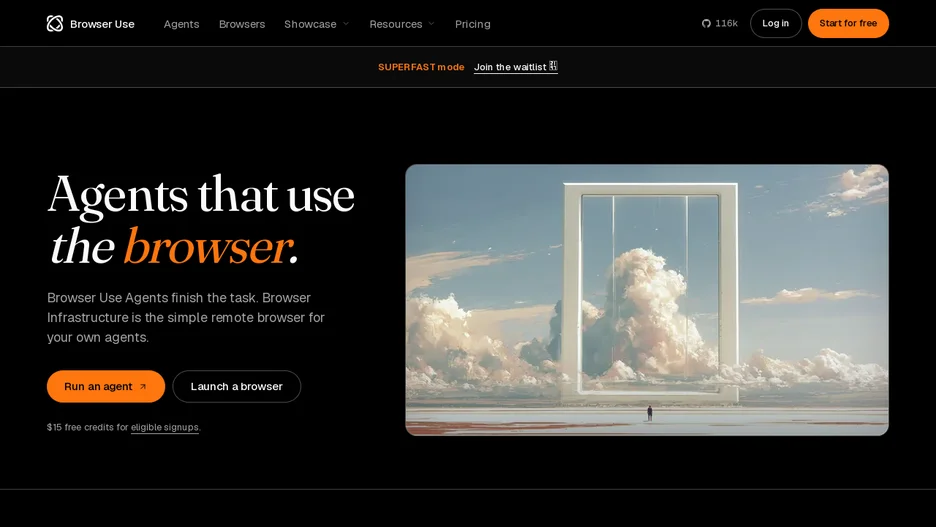The width and height of the screenshot is (936, 527).
Task: Open the Browsers menu item
Action: tap(242, 24)
